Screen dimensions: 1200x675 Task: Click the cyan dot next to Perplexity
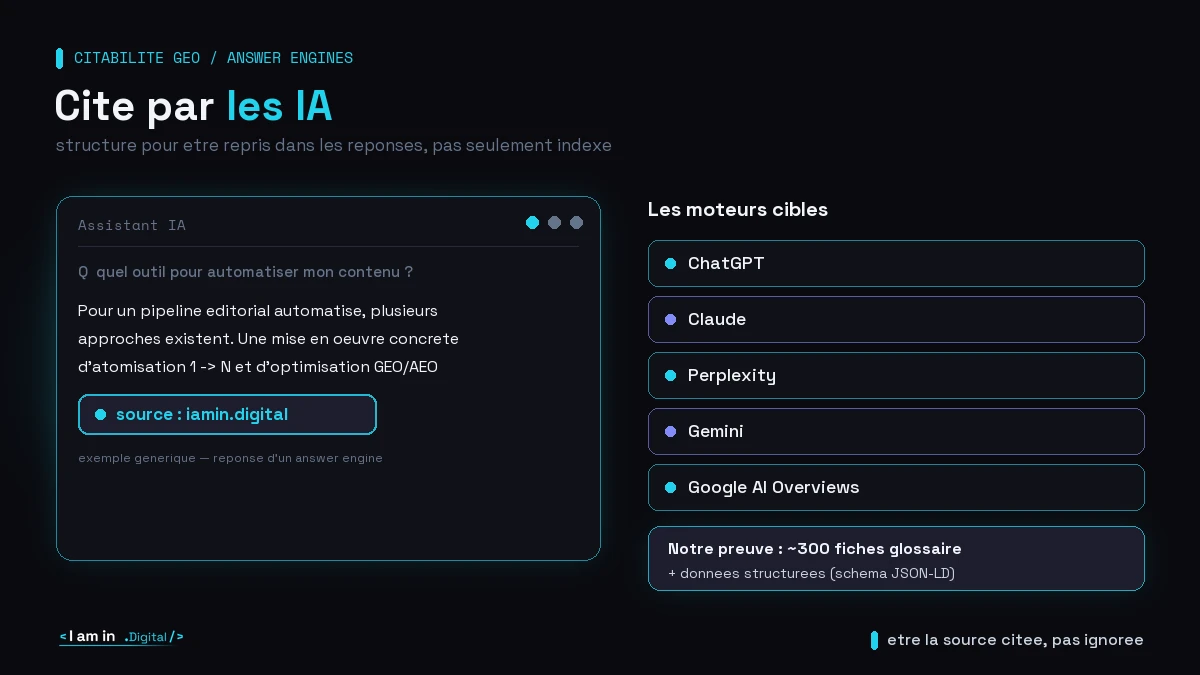[x=671, y=375]
